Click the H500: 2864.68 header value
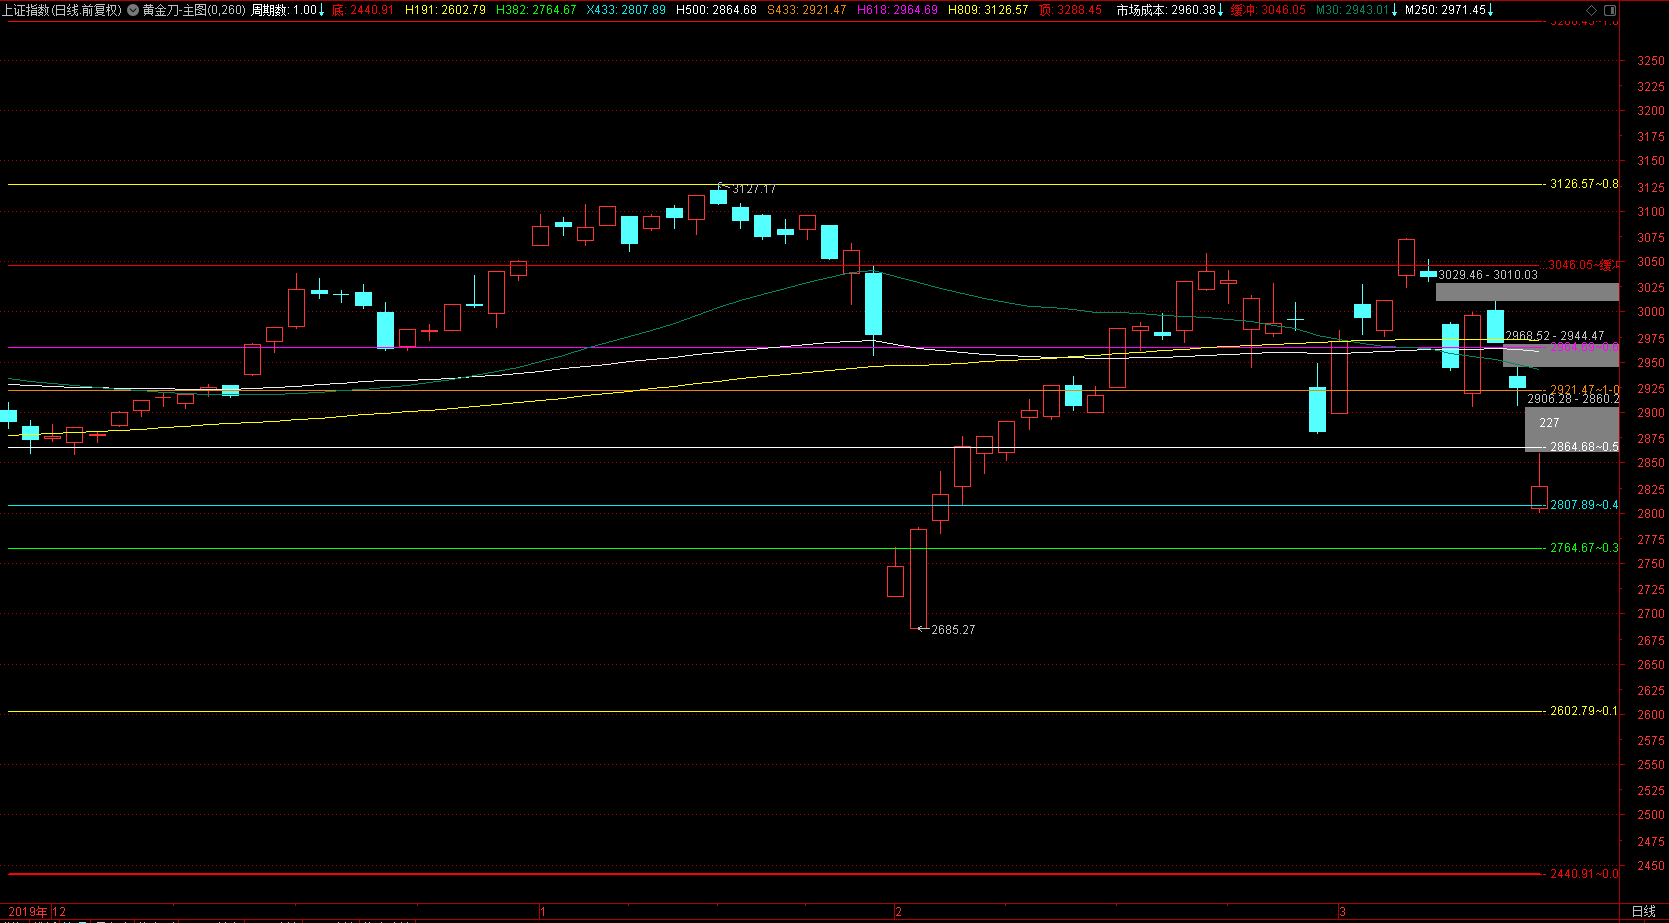The image size is (1669, 923). click(716, 10)
